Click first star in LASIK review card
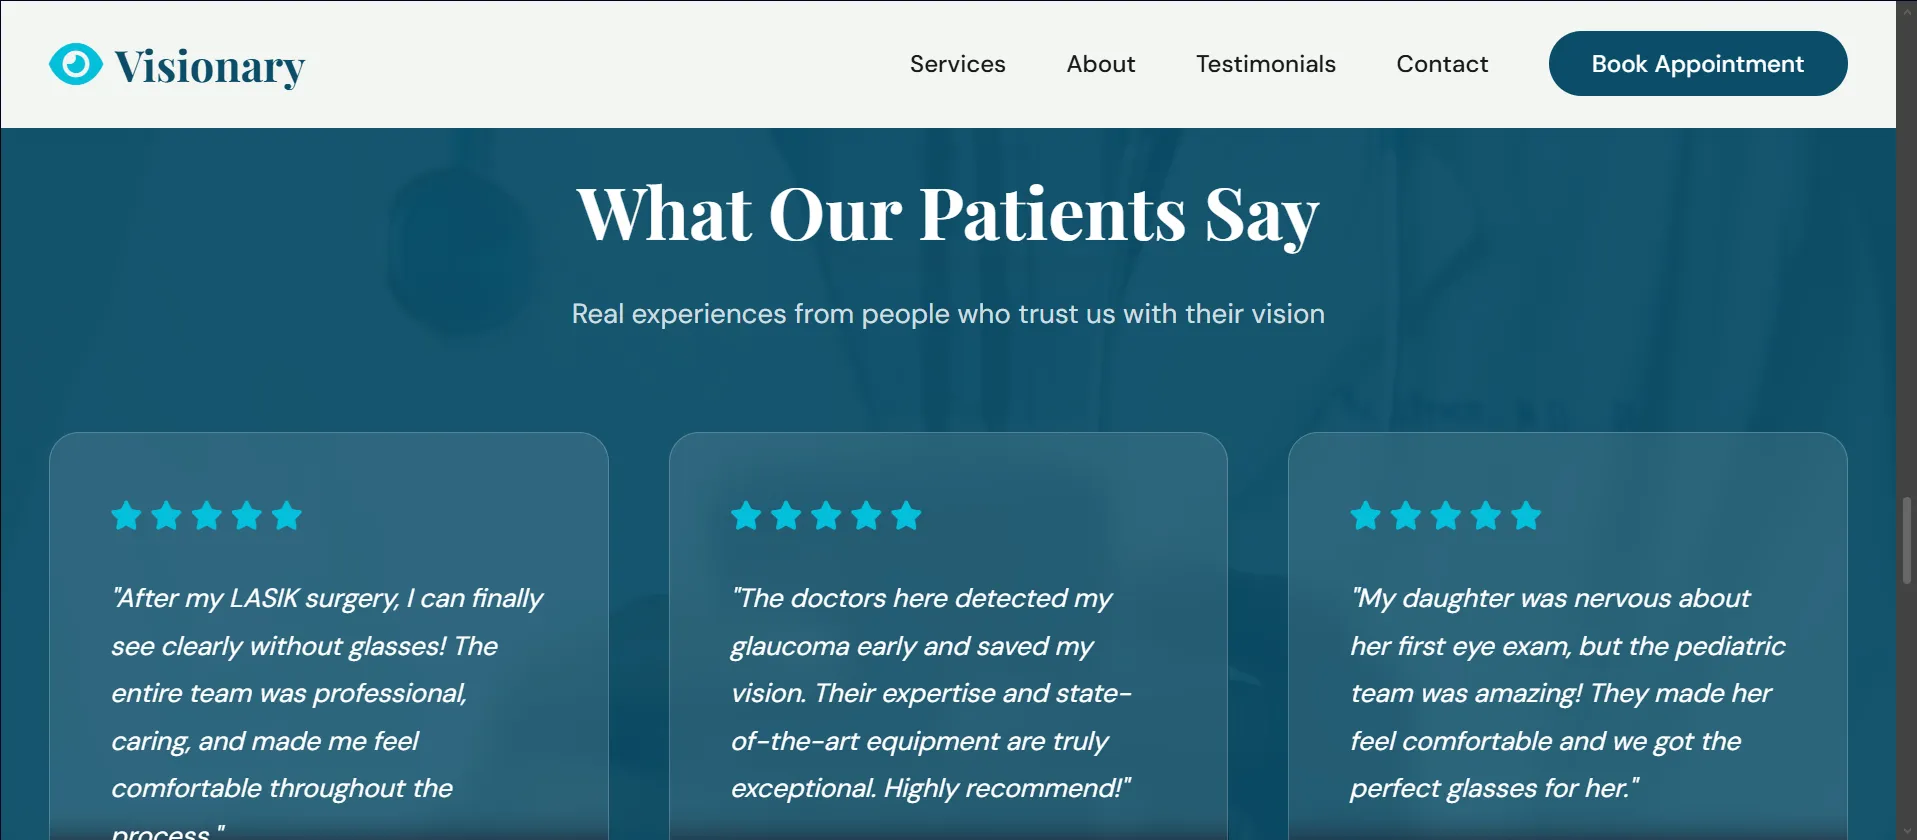The height and width of the screenshot is (840, 1917). (x=127, y=516)
